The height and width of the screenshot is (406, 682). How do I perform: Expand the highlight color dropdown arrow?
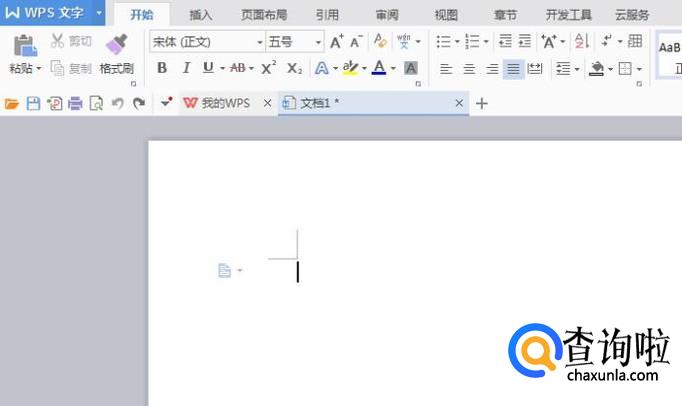[x=364, y=68]
